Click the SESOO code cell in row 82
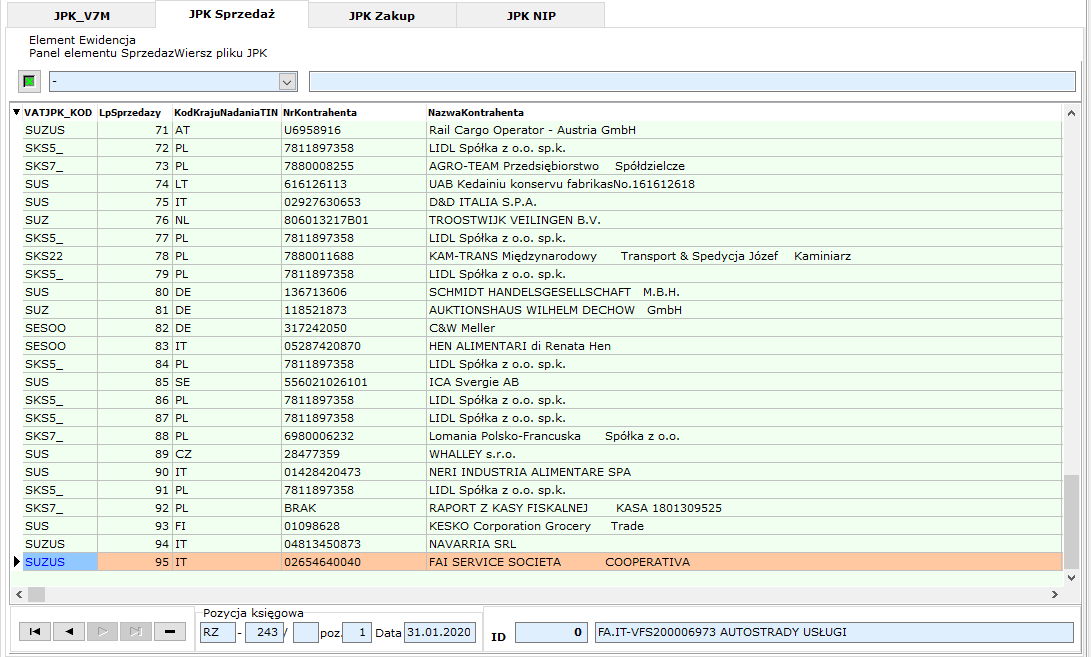The width and height of the screenshot is (1091, 657). pyautogui.click(x=60, y=328)
